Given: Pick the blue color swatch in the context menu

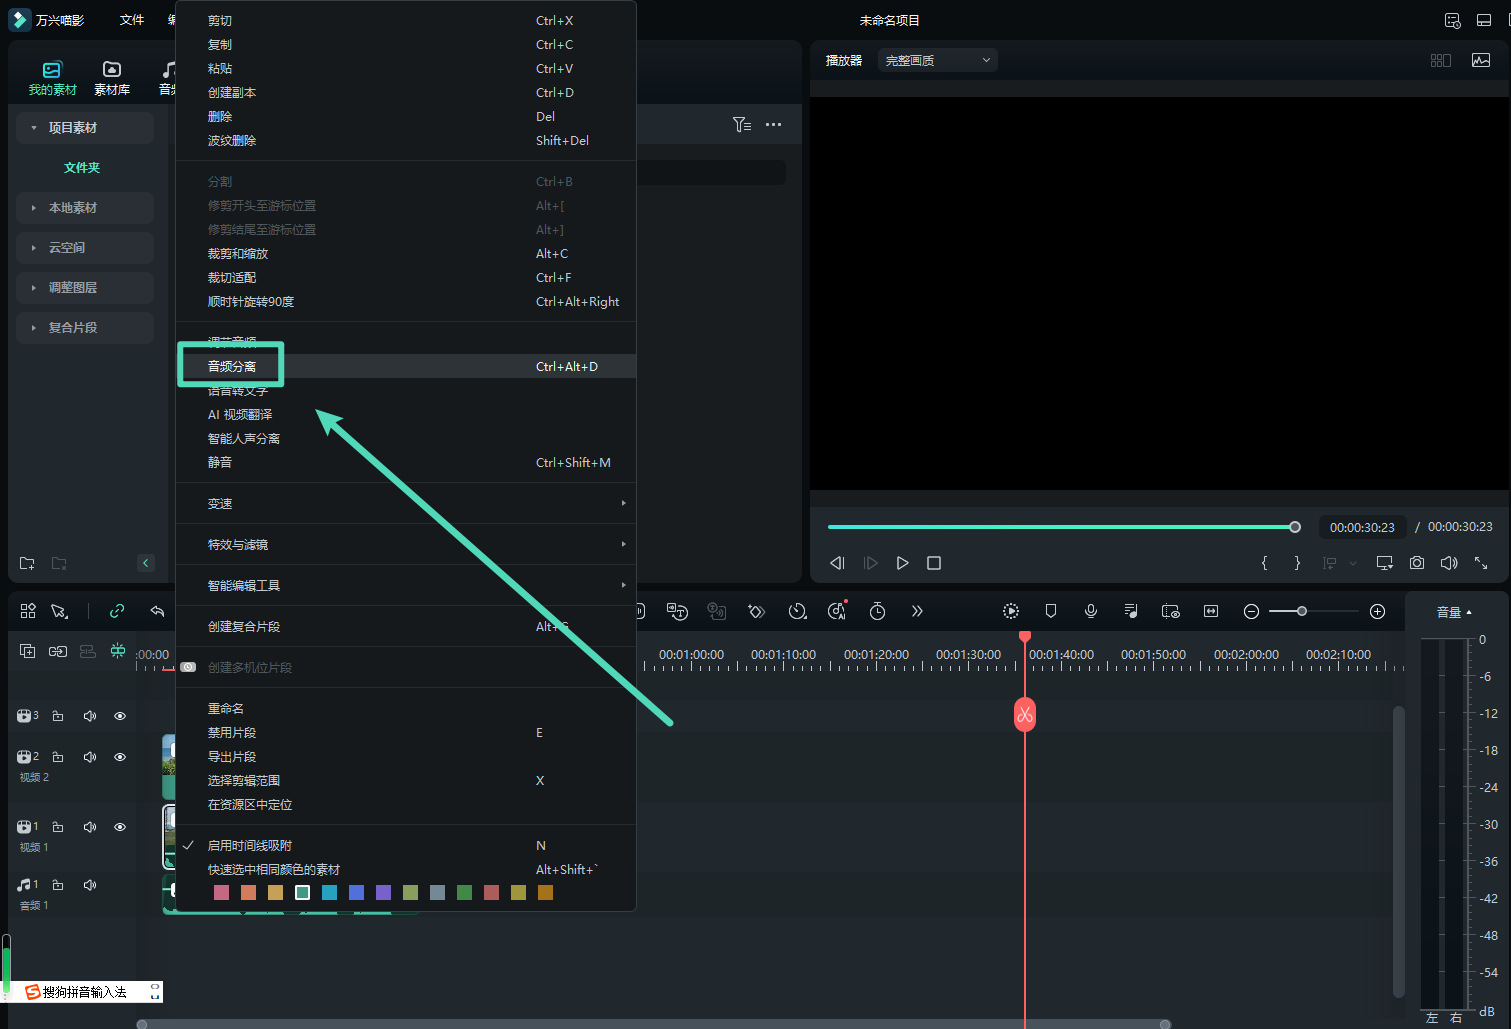Looking at the screenshot, I should pyautogui.click(x=356, y=893).
